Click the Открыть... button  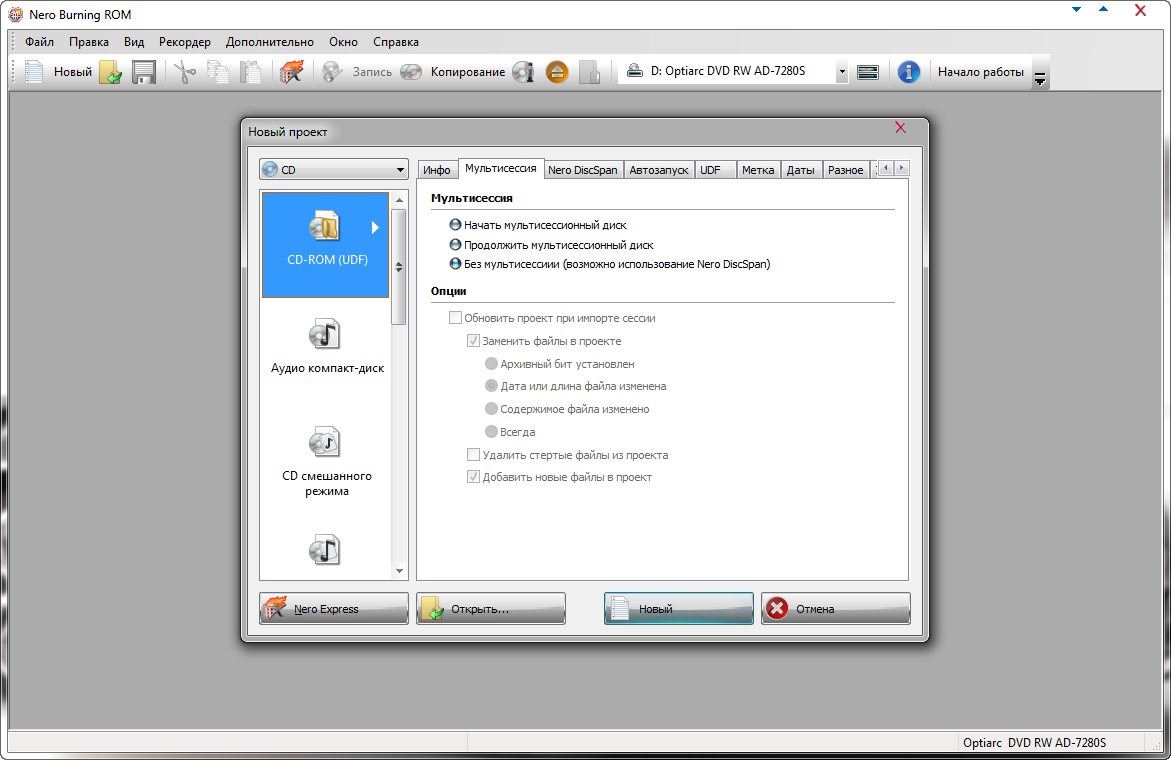491,608
